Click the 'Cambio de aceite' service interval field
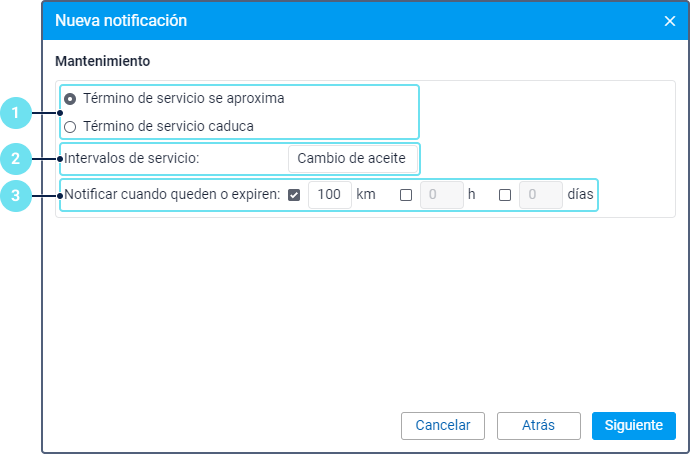 click(352, 159)
